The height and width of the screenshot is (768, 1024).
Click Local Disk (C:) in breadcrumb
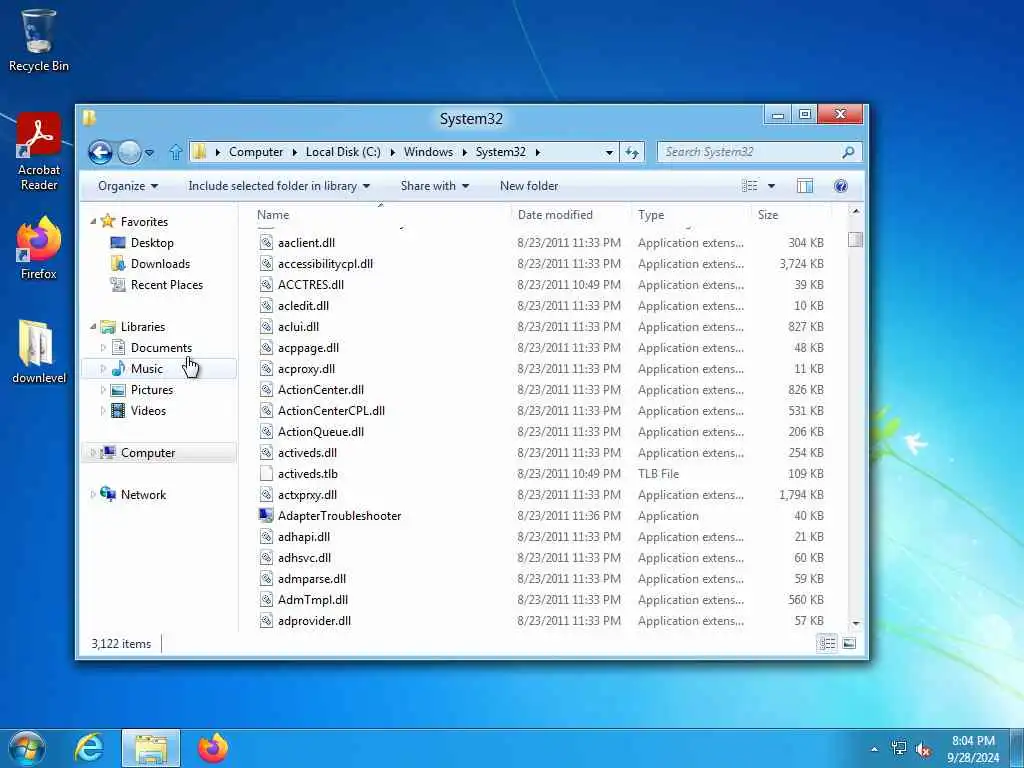343,152
